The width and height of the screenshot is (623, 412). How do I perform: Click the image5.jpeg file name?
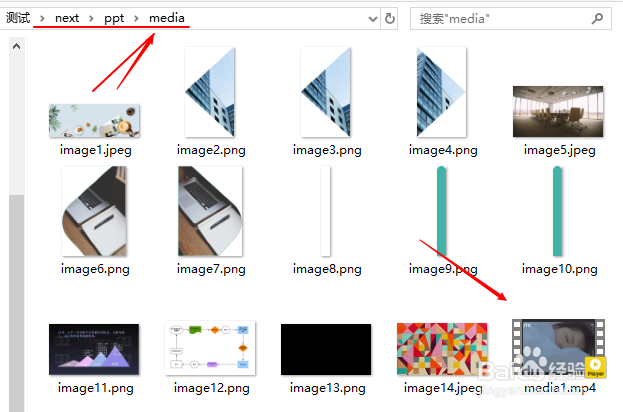tap(559, 150)
